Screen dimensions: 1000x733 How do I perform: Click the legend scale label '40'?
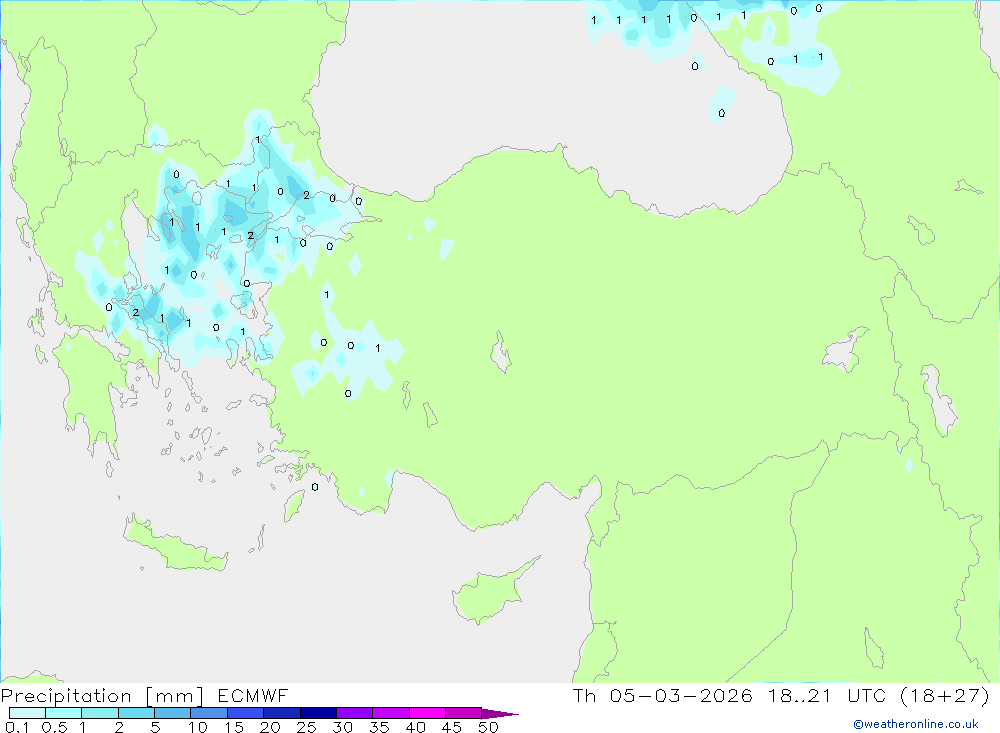coord(415,727)
